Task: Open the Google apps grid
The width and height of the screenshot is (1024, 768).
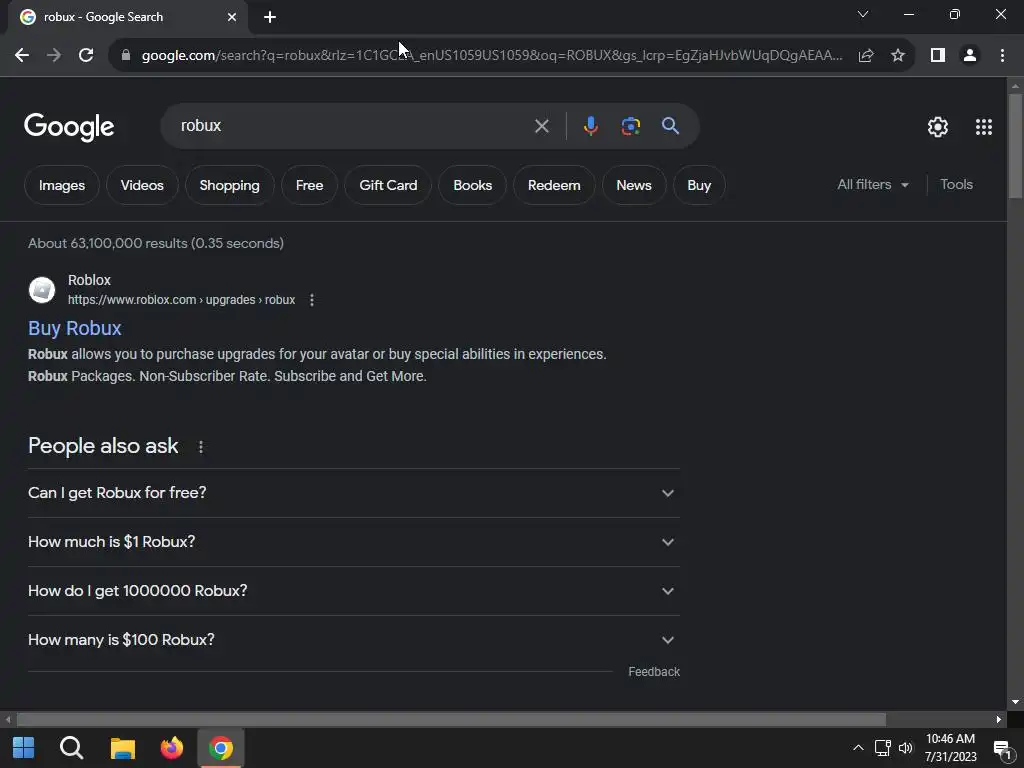Action: (984, 127)
